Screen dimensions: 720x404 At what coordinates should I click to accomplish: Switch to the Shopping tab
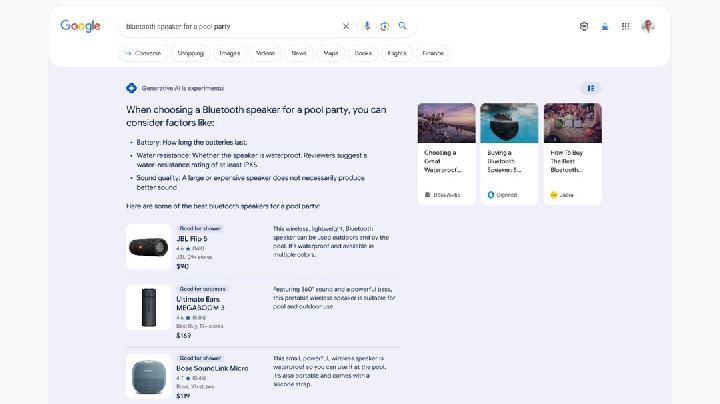(190, 53)
